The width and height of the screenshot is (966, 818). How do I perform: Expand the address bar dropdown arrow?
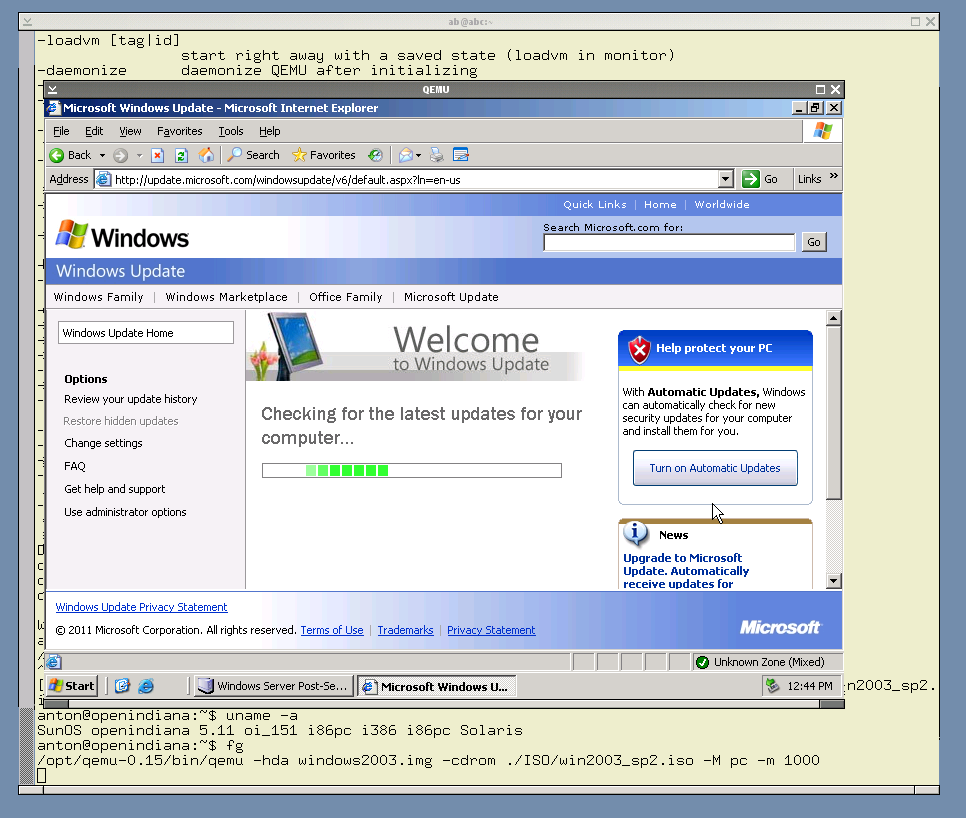pos(726,179)
